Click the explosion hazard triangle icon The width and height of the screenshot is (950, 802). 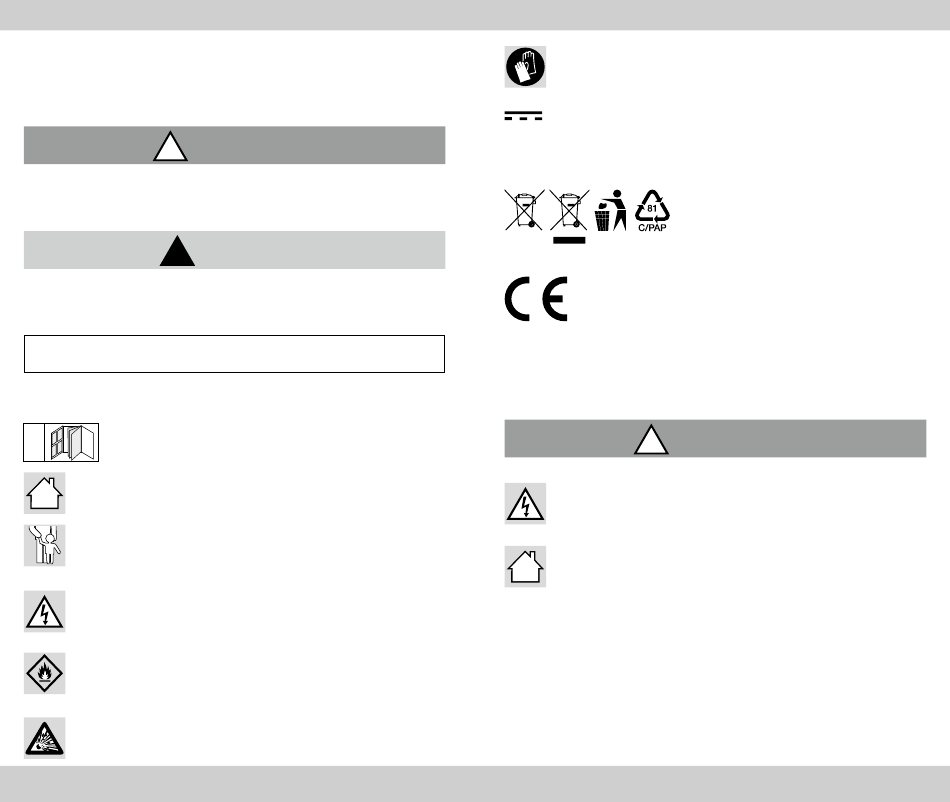coord(44,738)
